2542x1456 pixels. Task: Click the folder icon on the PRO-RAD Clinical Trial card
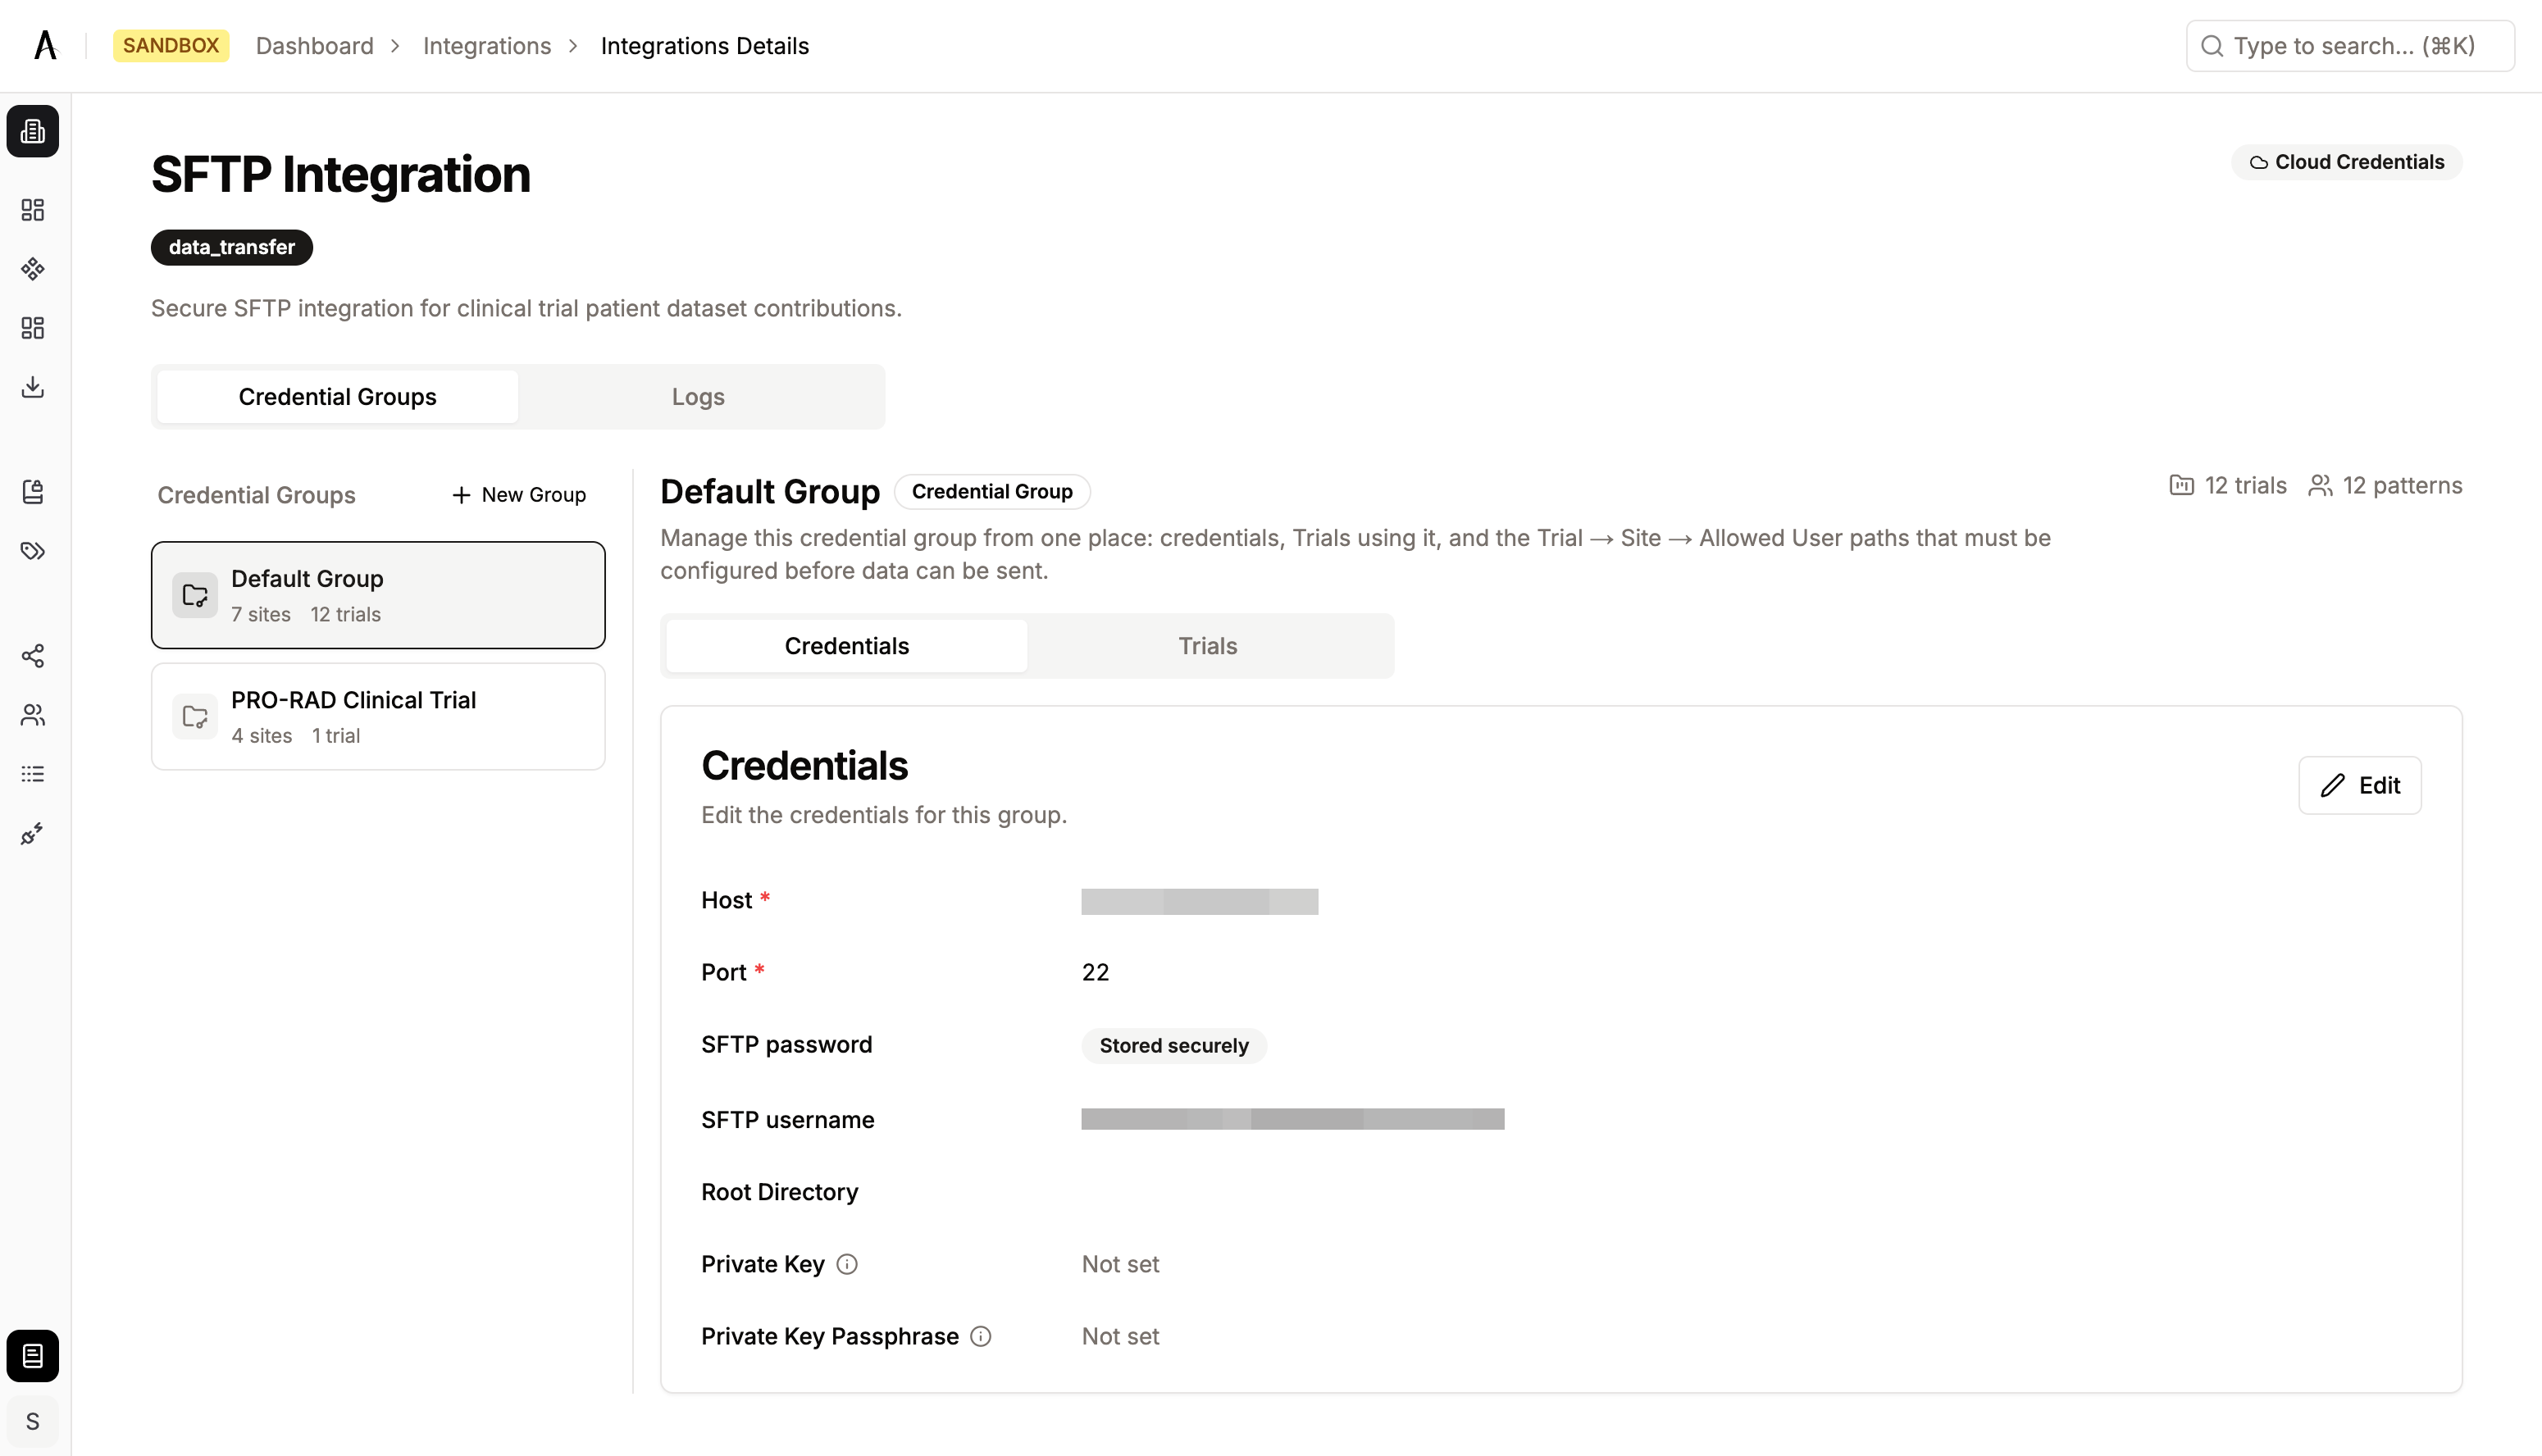(x=195, y=716)
